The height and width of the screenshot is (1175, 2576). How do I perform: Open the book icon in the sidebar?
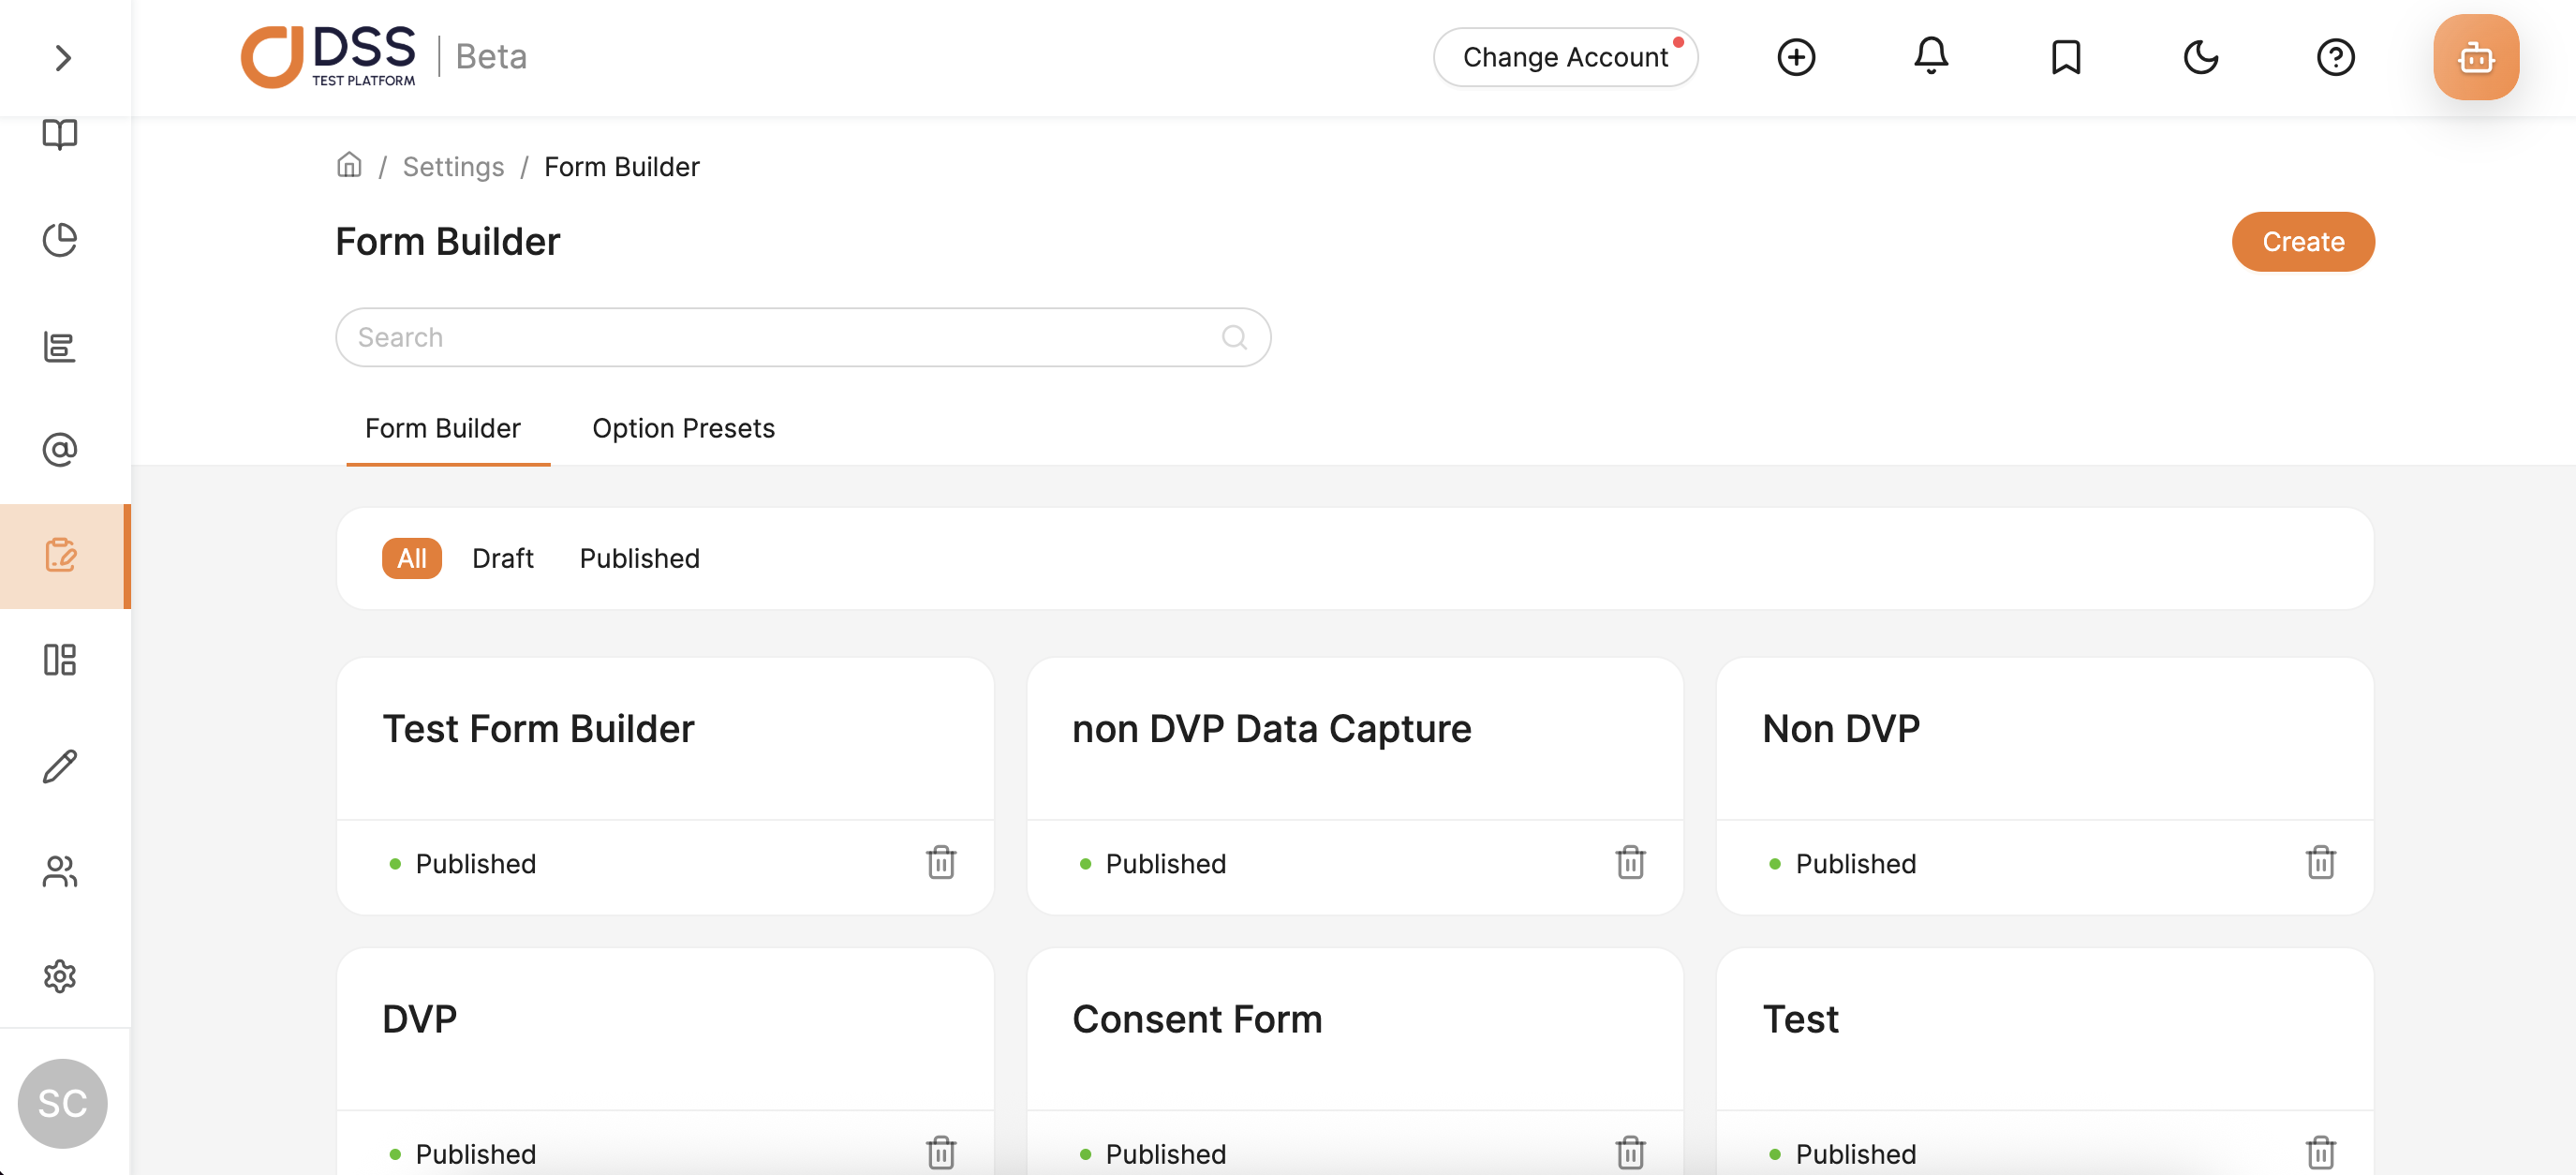coord(60,134)
